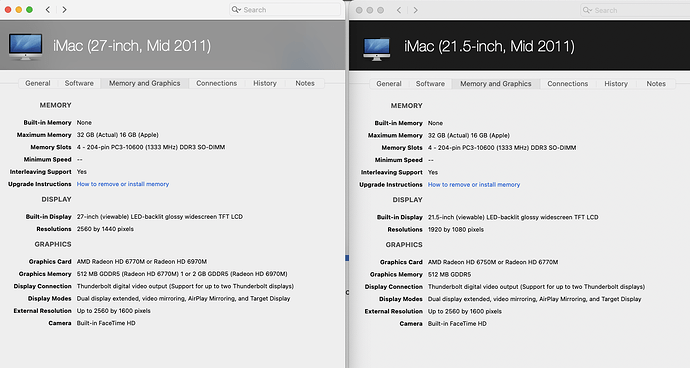
Task: Open the General tab in the 27-inch window
Action: 38,83
